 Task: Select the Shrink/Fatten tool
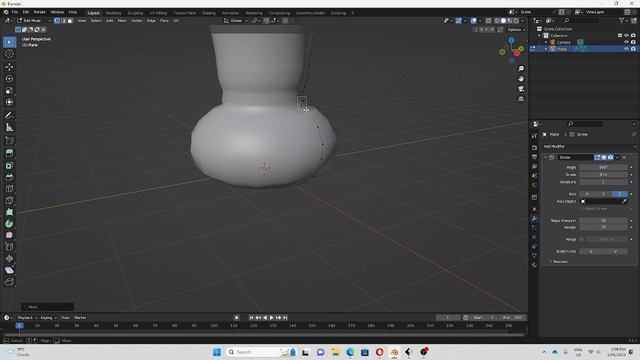point(9,258)
